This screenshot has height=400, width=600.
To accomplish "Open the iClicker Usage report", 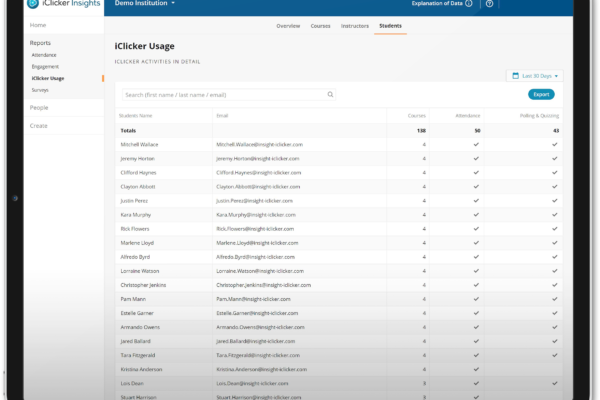I will [48, 78].
